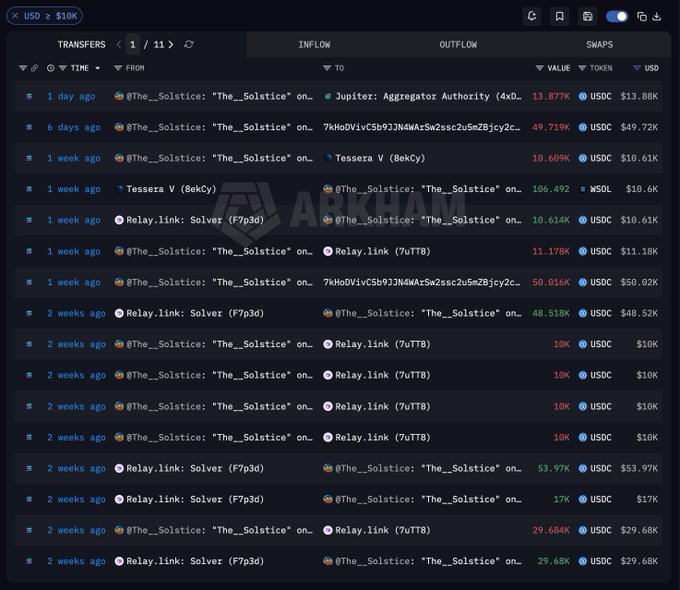
Task: Click the bookmark icon in the top toolbar
Action: [x=559, y=16]
